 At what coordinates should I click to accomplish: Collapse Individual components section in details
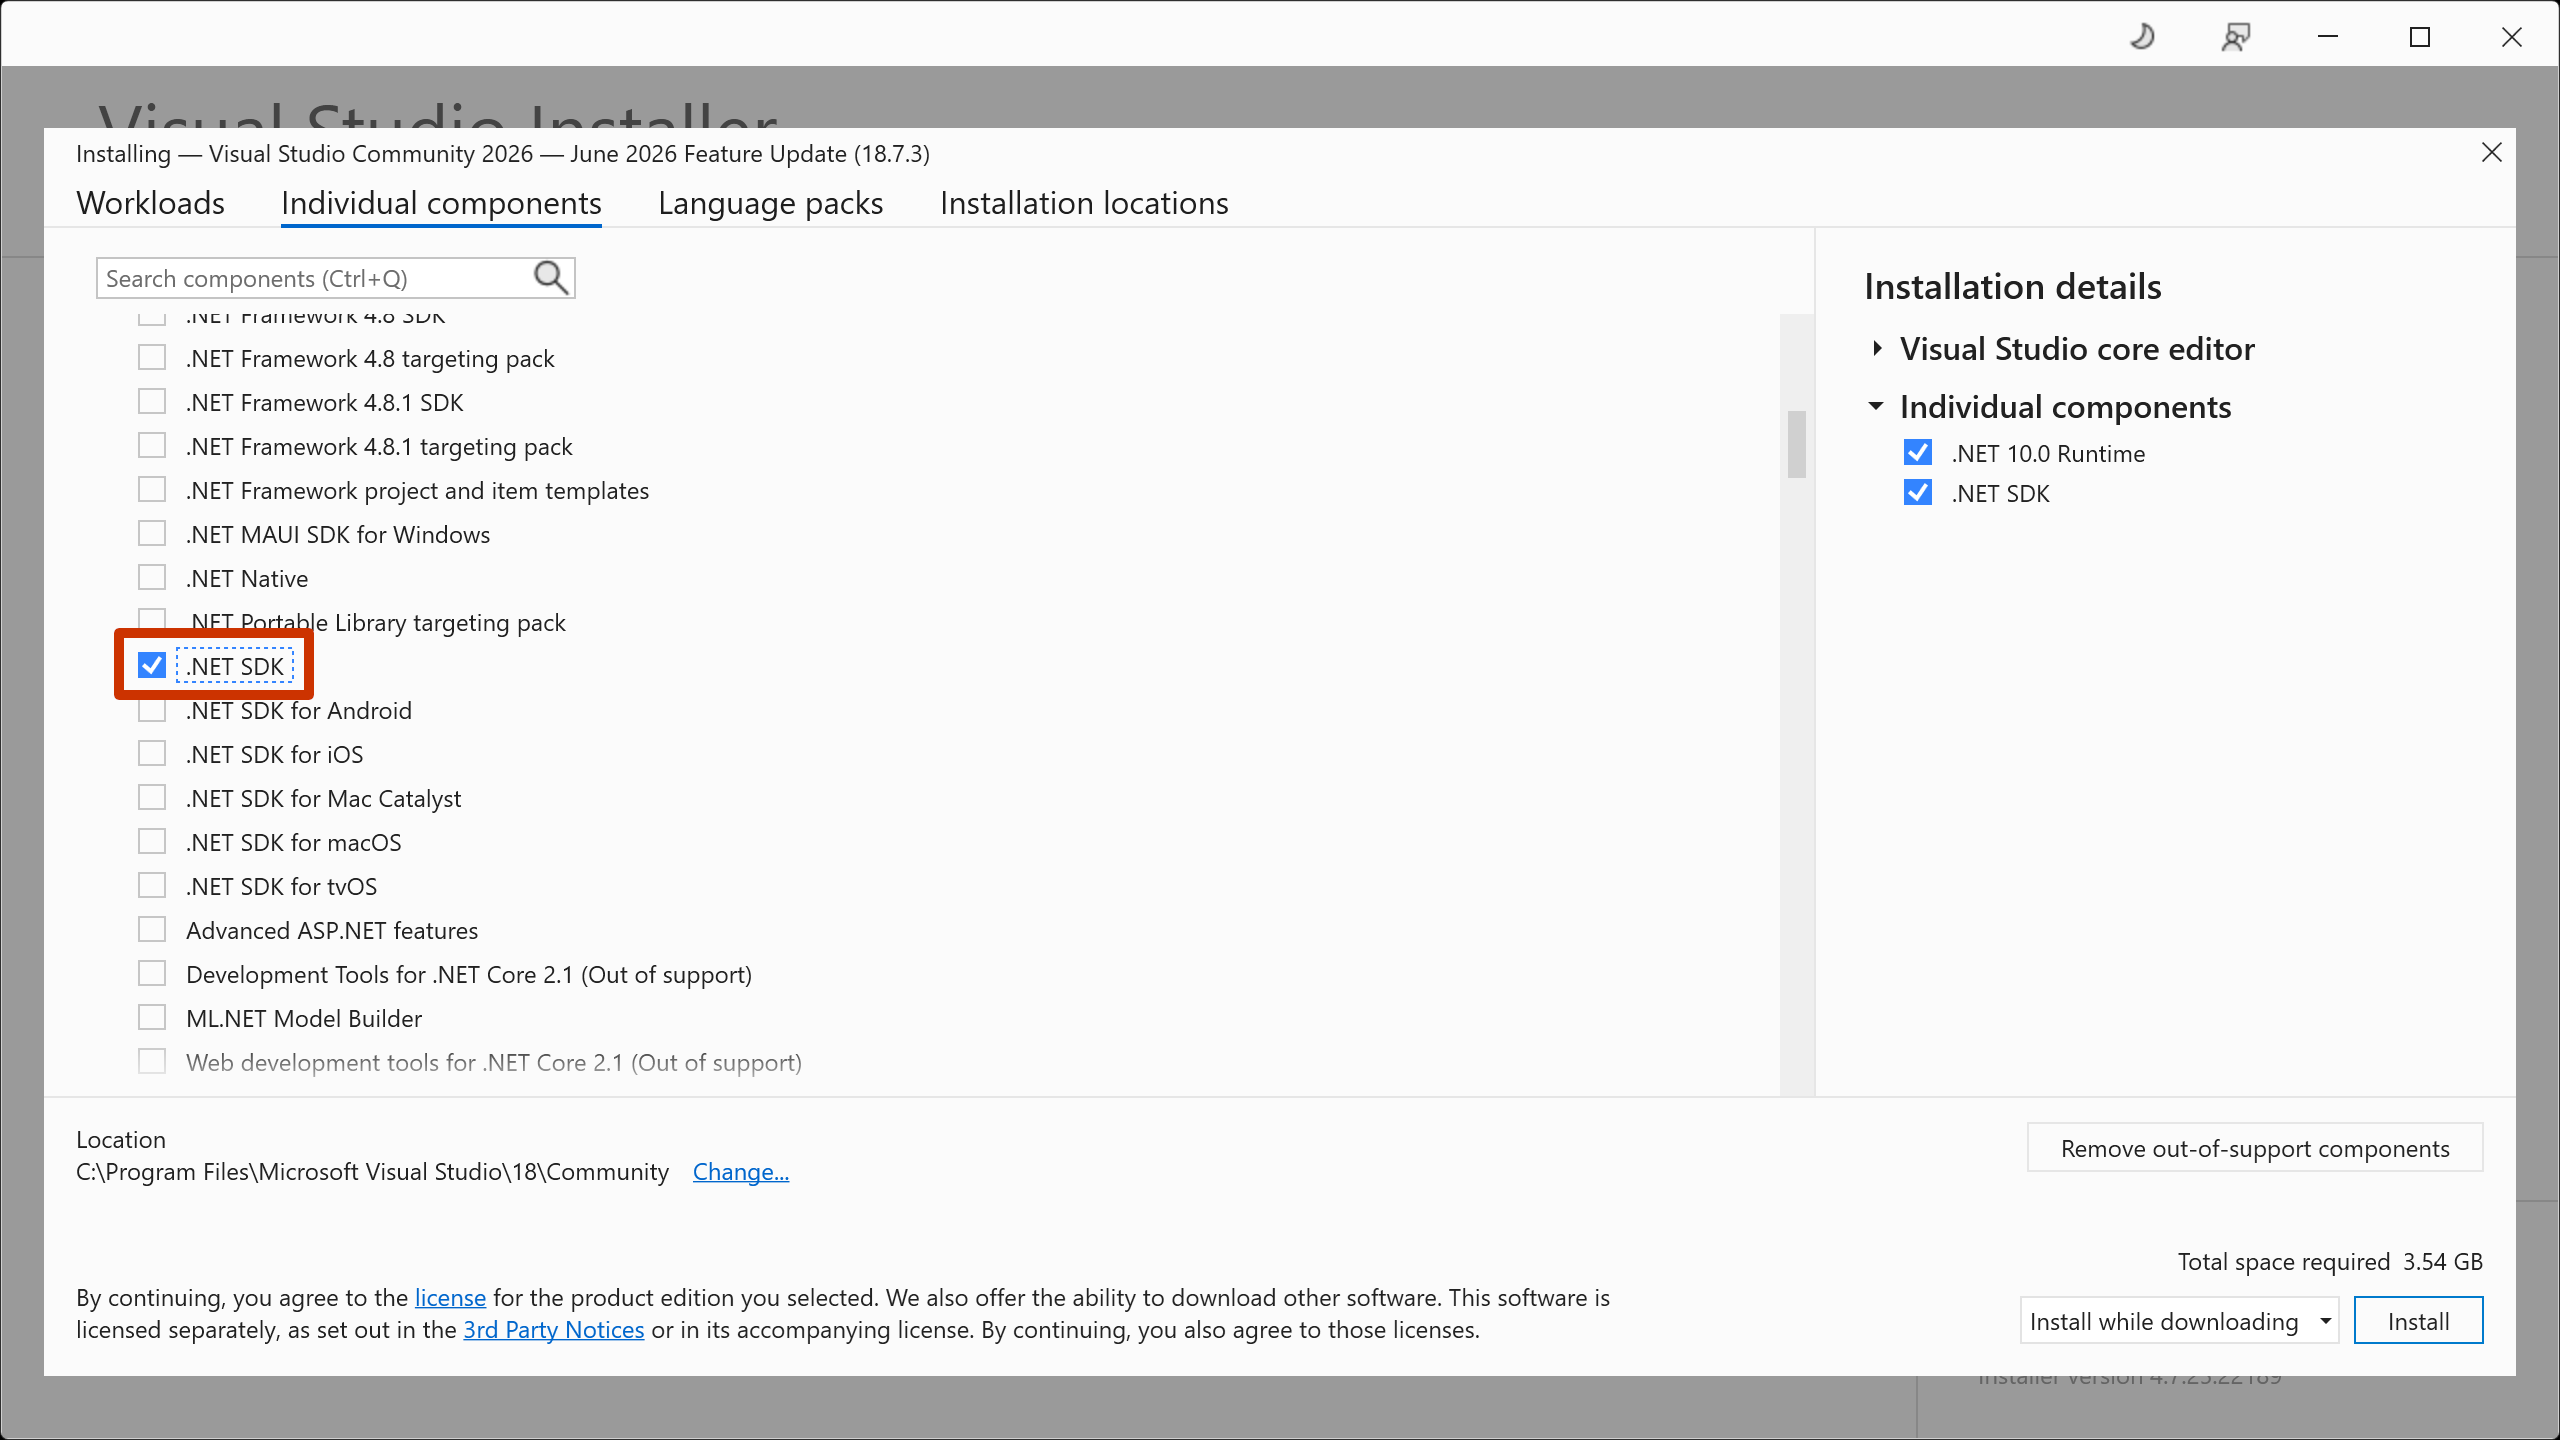[1877, 407]
